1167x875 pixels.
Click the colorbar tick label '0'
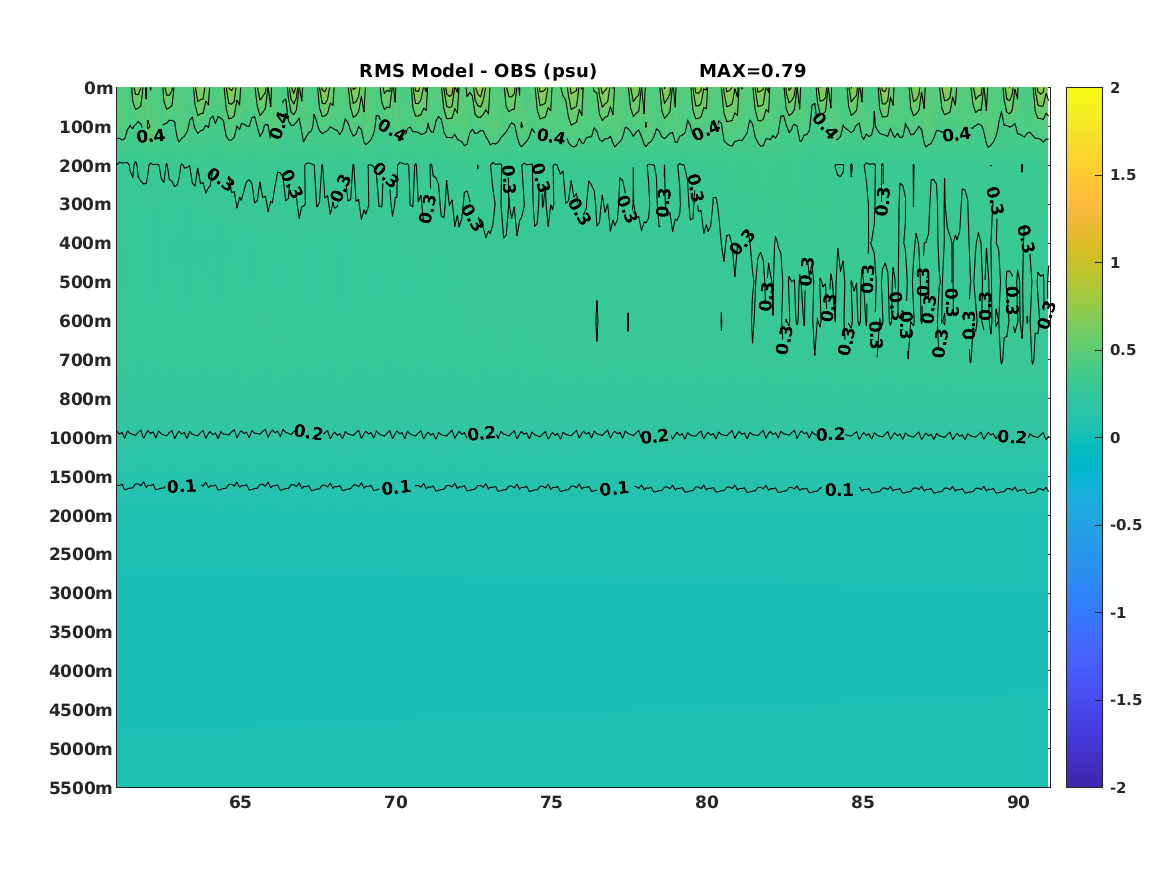[1115, 438]
